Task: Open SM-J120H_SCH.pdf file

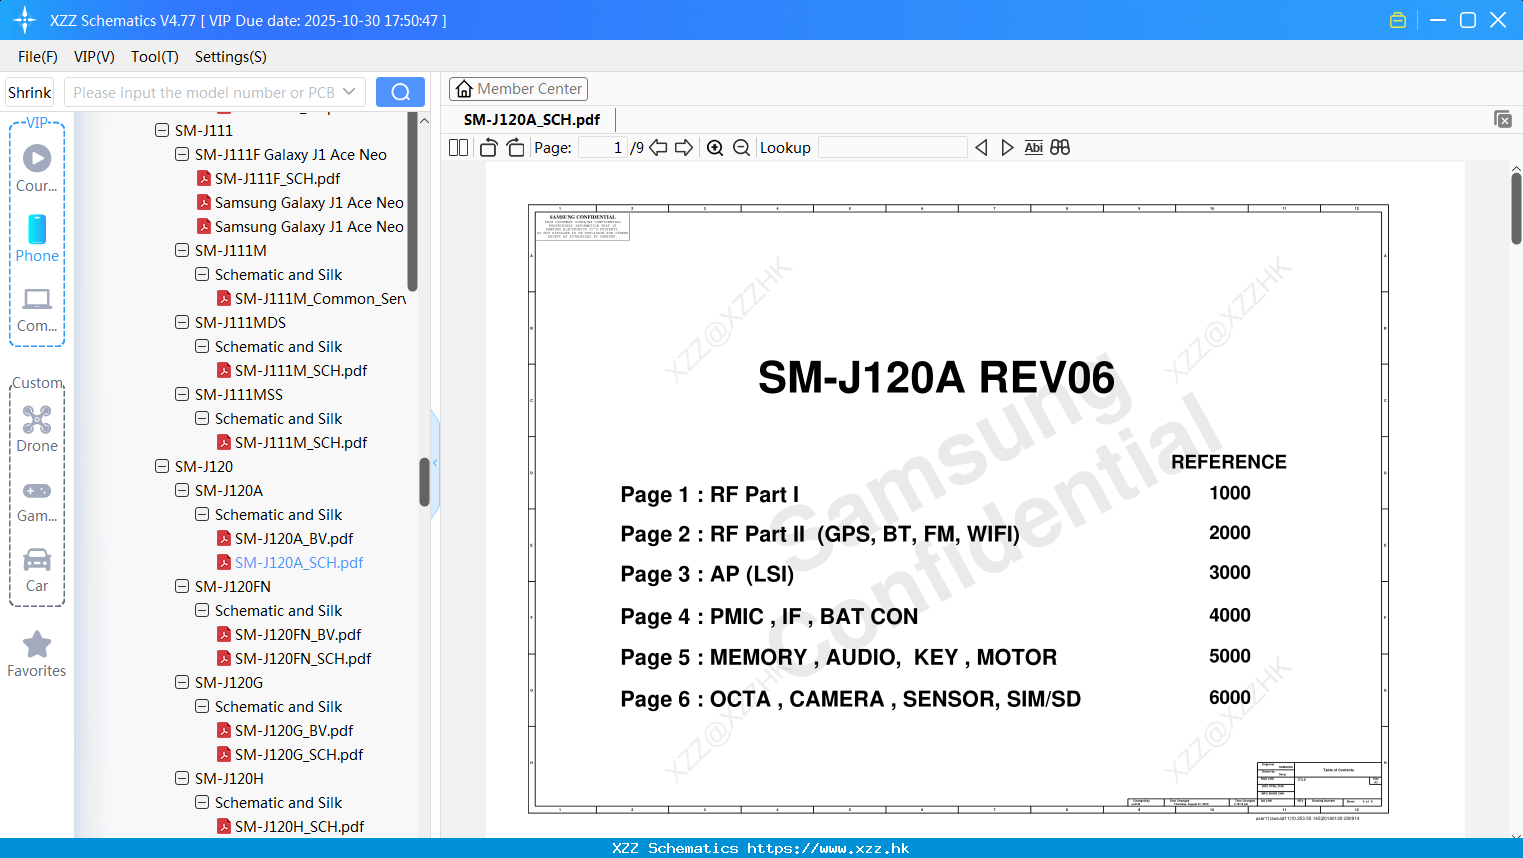Action: point(299,826)
